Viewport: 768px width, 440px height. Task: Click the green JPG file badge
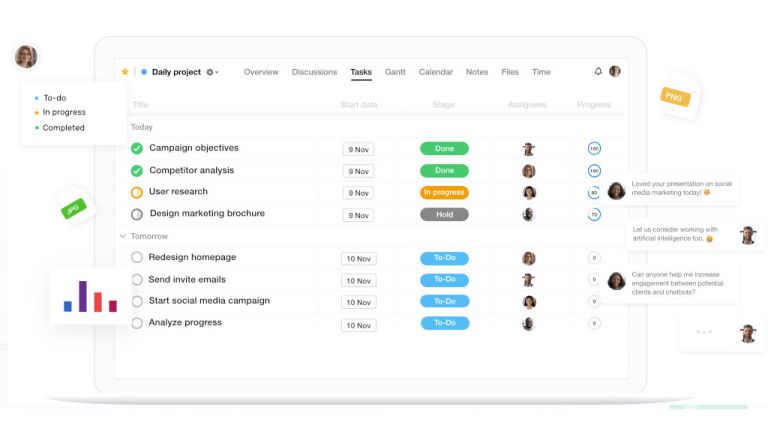coord(73,209)
